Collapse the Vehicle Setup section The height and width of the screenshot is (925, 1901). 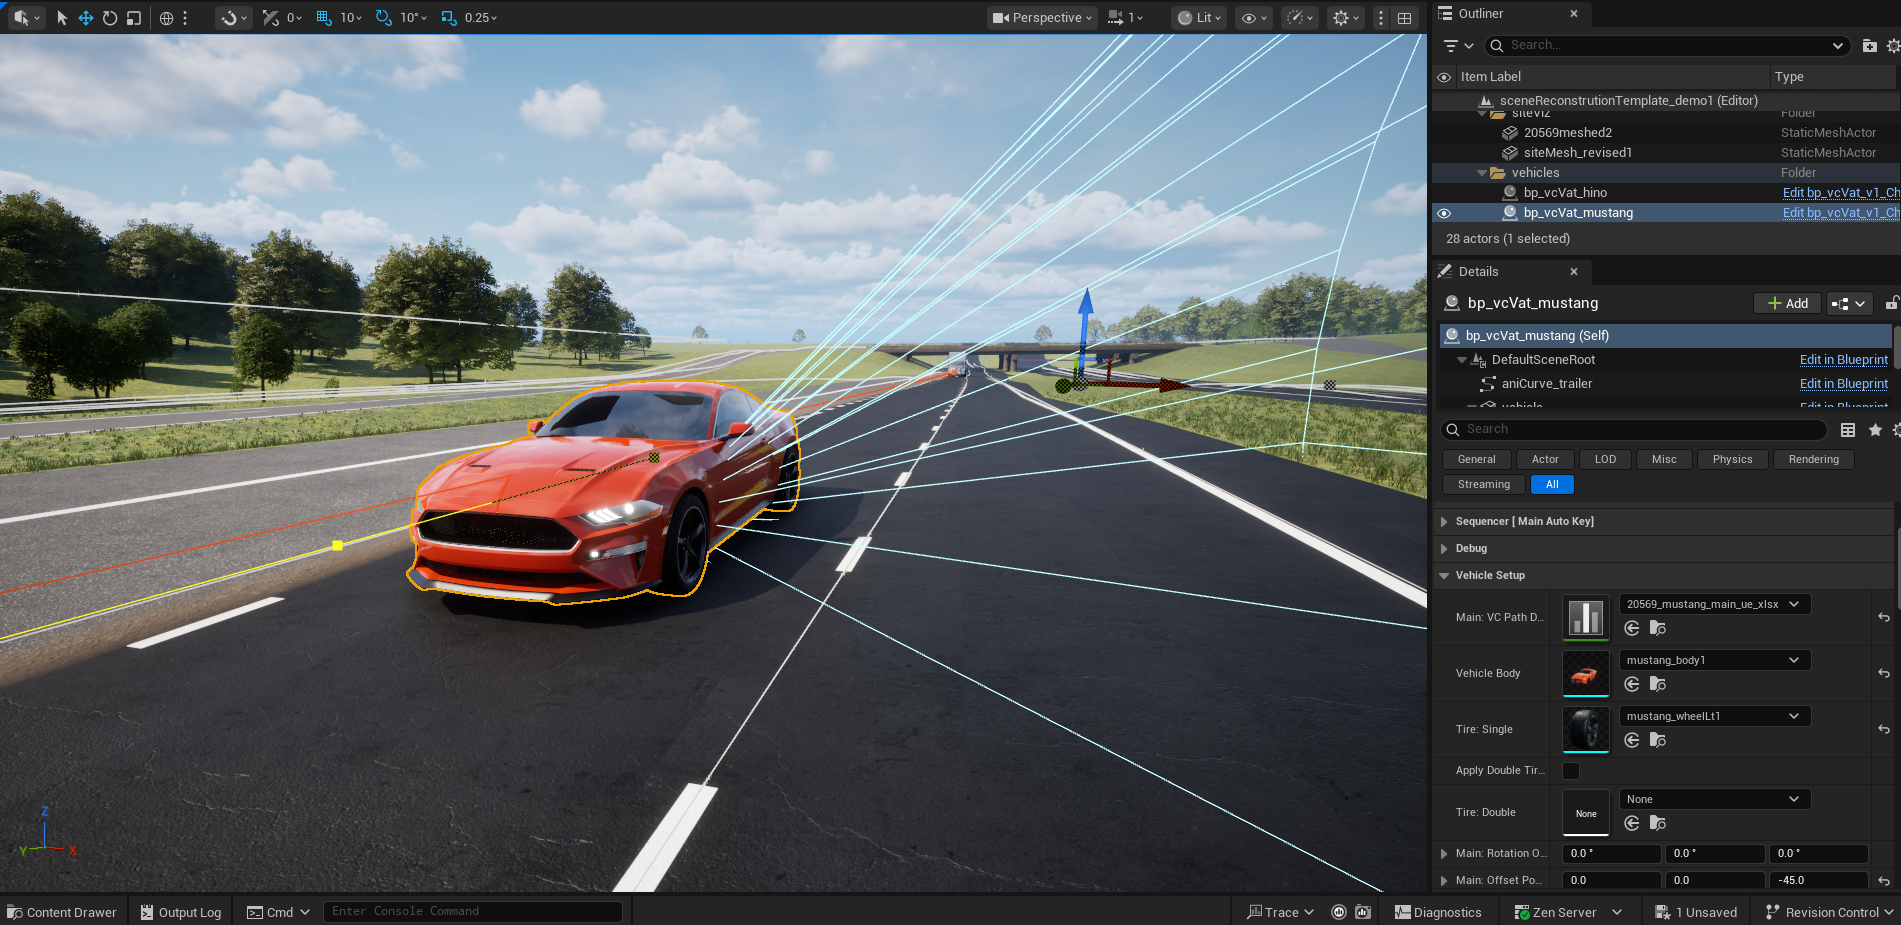tap(1444, 576)
